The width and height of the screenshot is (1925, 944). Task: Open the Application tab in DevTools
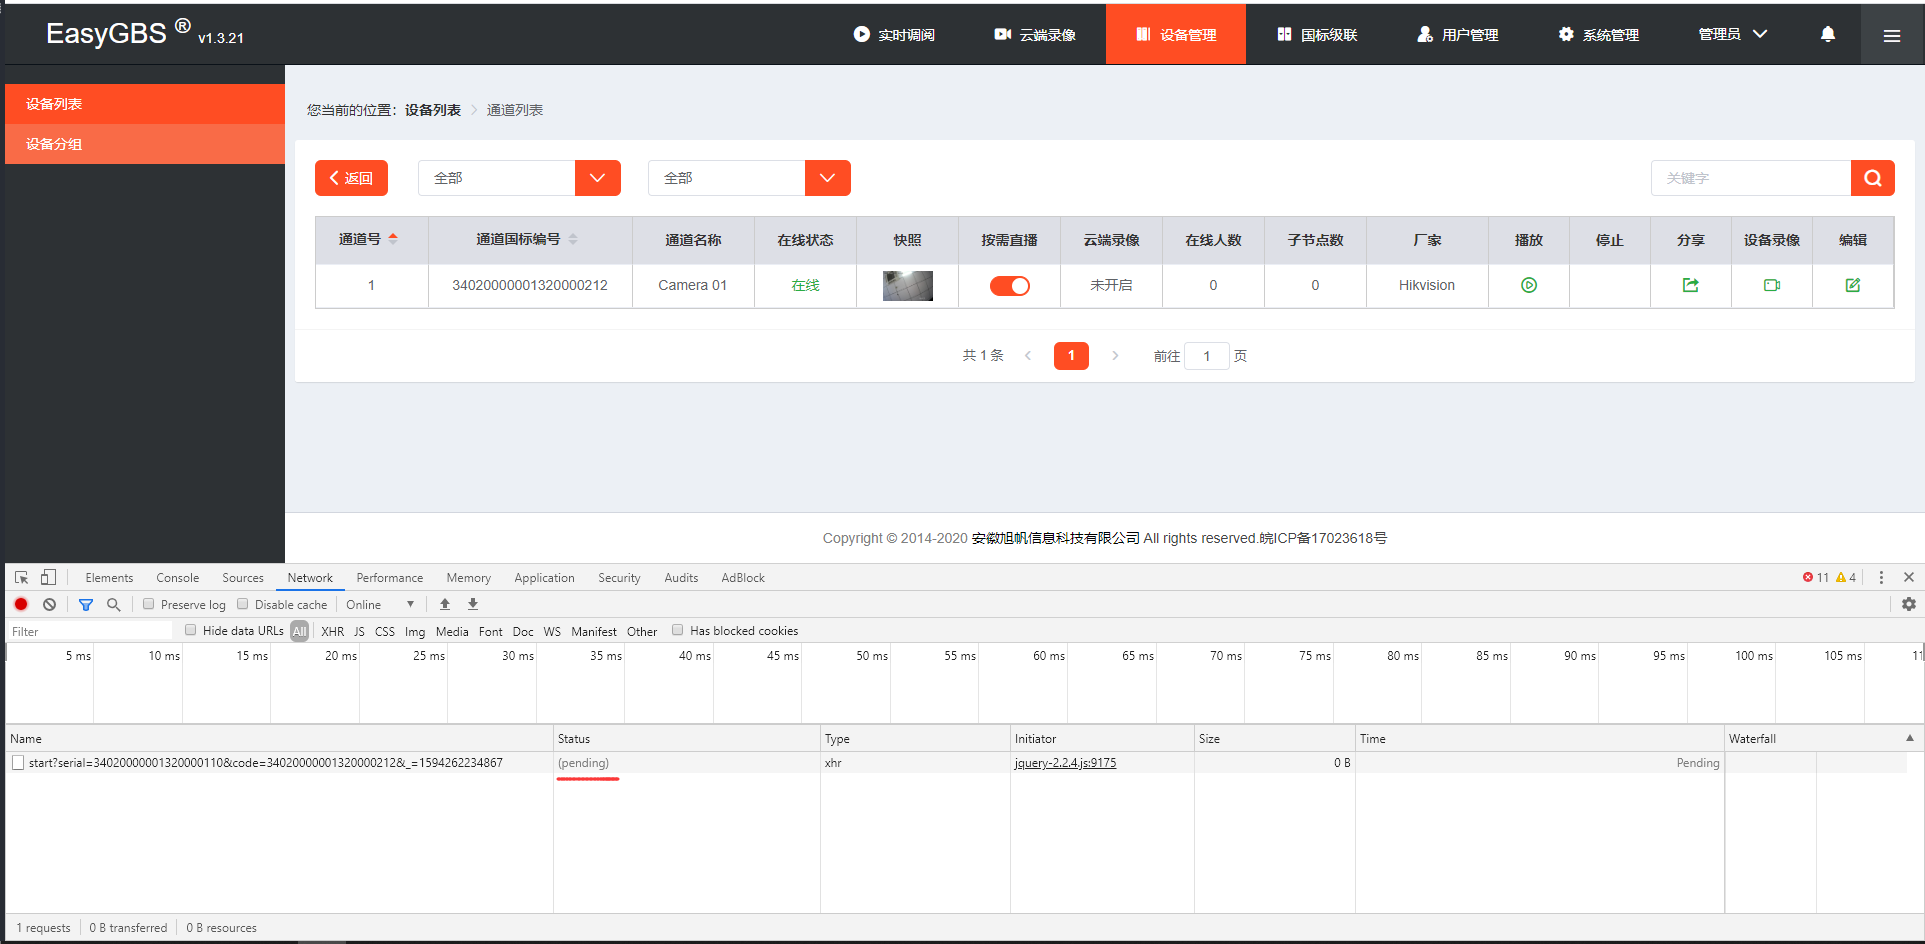pyautogui.click(x=544, y=578)
